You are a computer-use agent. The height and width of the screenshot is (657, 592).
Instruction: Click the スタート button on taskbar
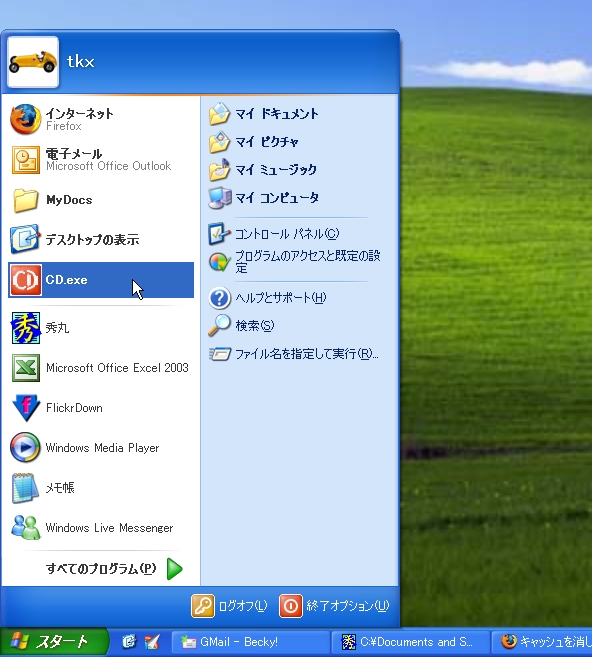54,642
